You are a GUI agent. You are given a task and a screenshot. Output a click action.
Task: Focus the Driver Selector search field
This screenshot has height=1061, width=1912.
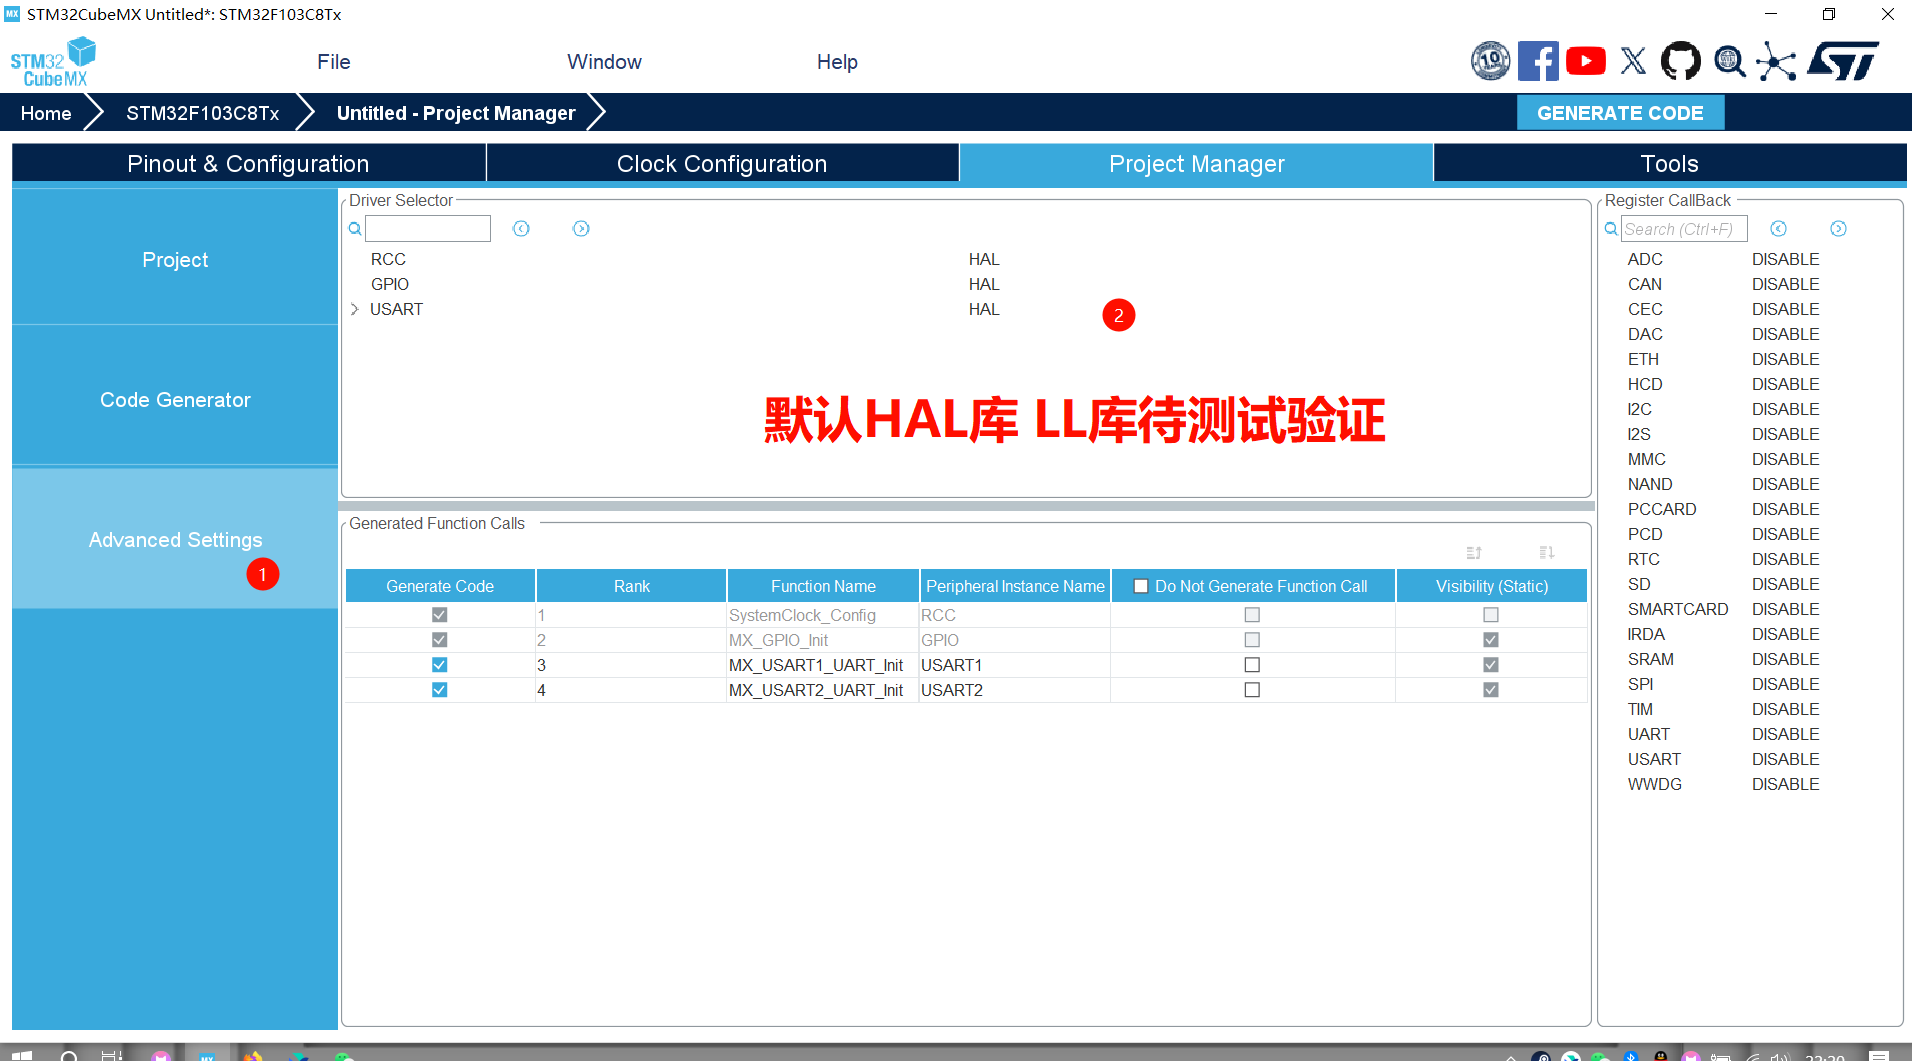click(x=428, y=229)
